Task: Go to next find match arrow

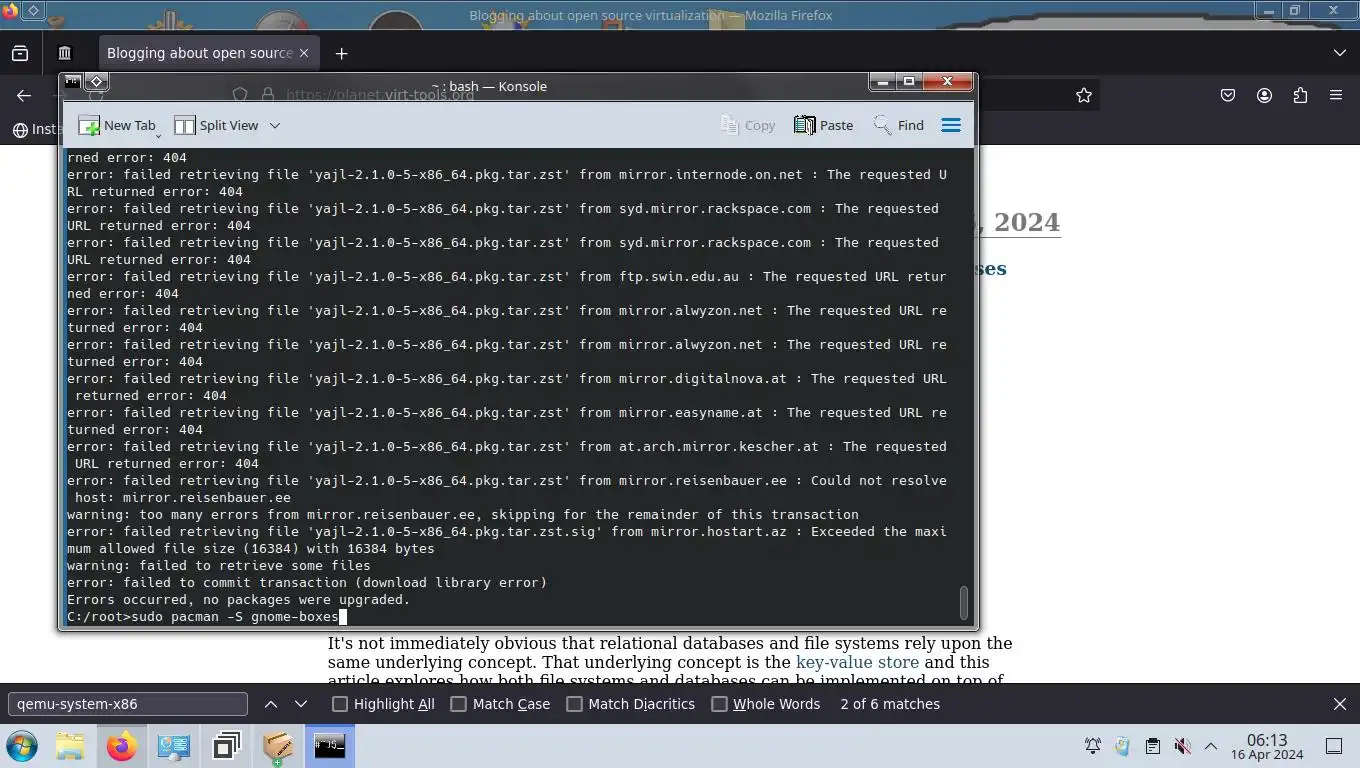Action: [x=301, y=704]
